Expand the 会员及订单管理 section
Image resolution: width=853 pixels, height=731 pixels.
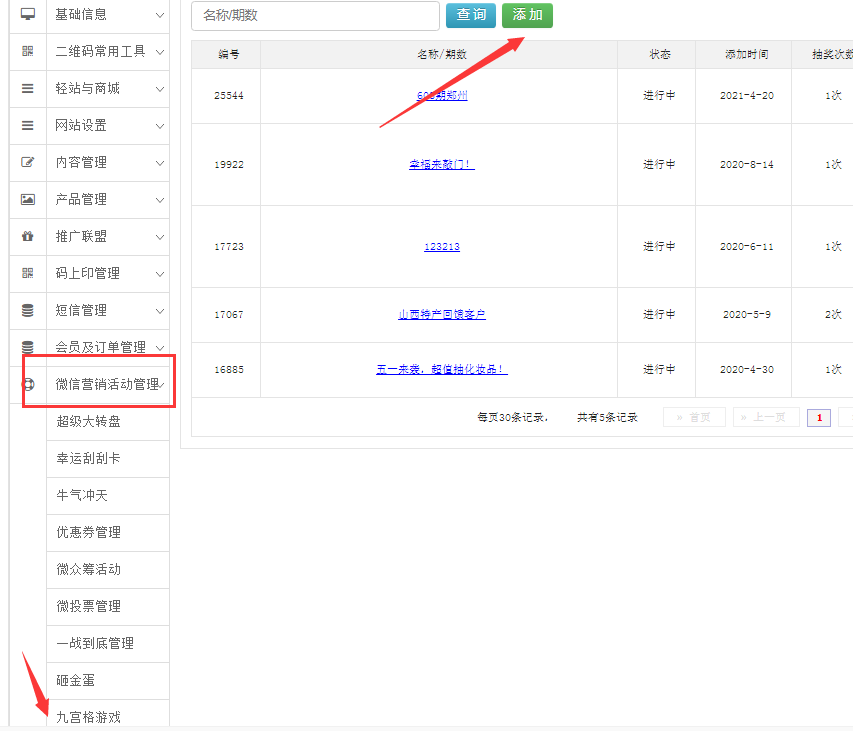tap(160, 347)
